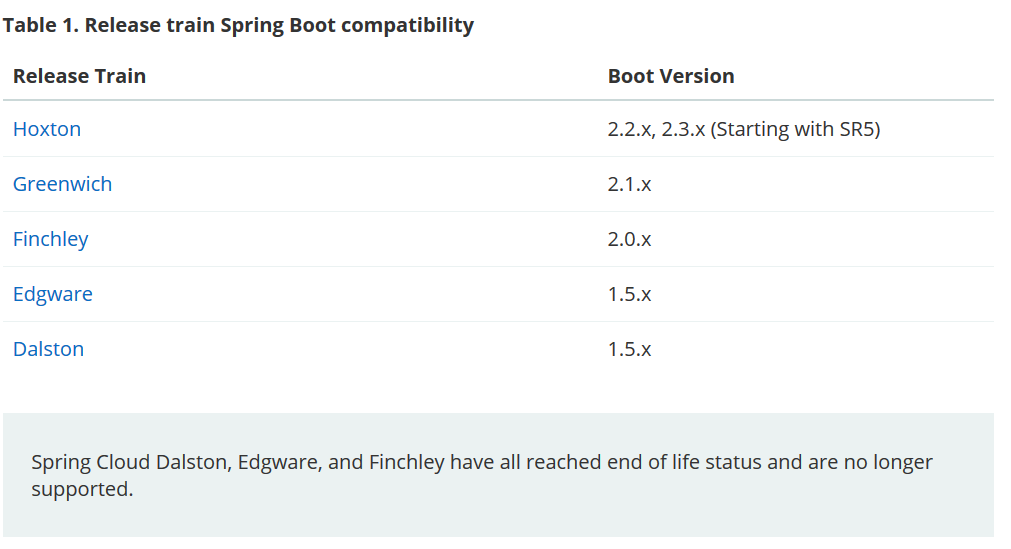The width and height of the screenshot is (1011, 549).
Task: Click "(Starting with SR5)" in the Hoxton row
Action: 795,129
